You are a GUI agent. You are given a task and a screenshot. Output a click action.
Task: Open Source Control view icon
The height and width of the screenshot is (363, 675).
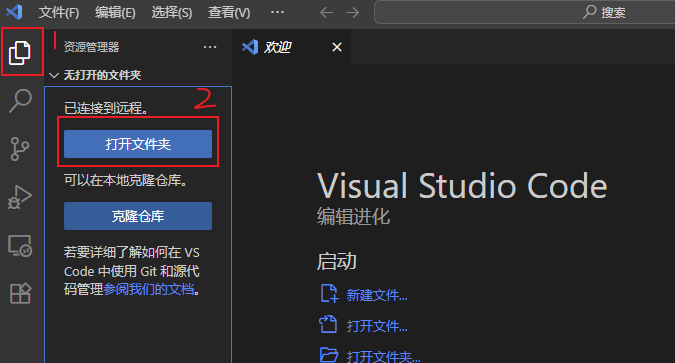[20, 149]
